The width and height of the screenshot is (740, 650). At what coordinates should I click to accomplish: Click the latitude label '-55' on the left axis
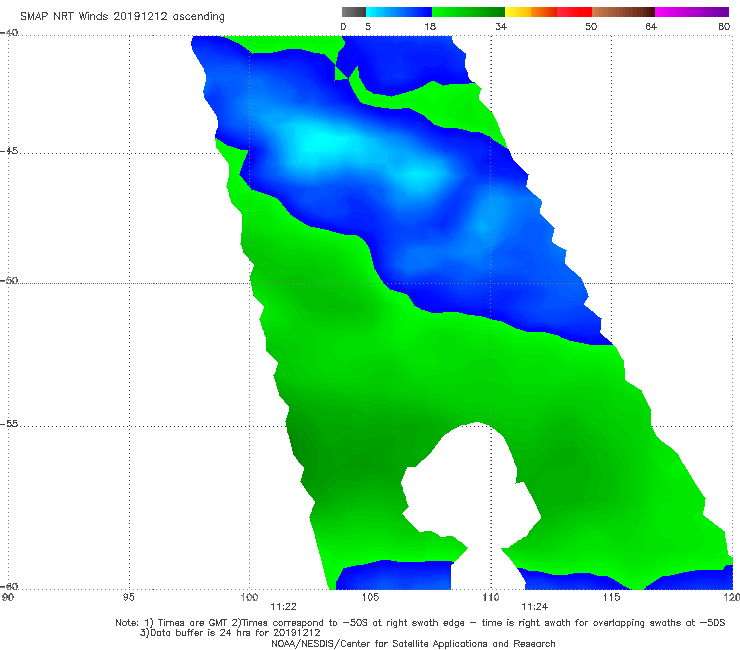(x=9, y=424)
